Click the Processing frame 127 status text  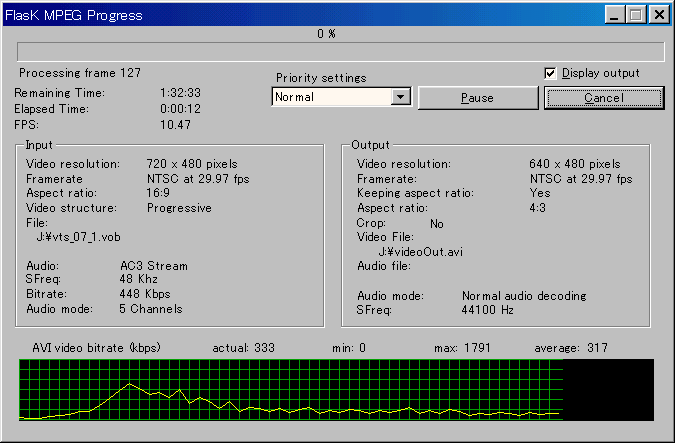[80, 73]
